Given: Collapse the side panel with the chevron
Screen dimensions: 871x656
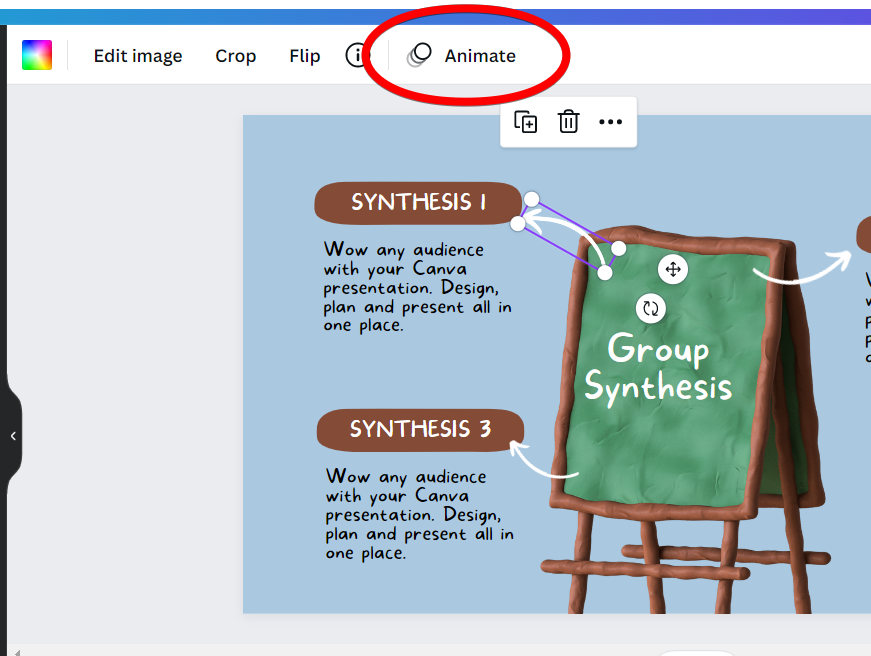Looking at the screenshot, I should click(x=13, y=436).
